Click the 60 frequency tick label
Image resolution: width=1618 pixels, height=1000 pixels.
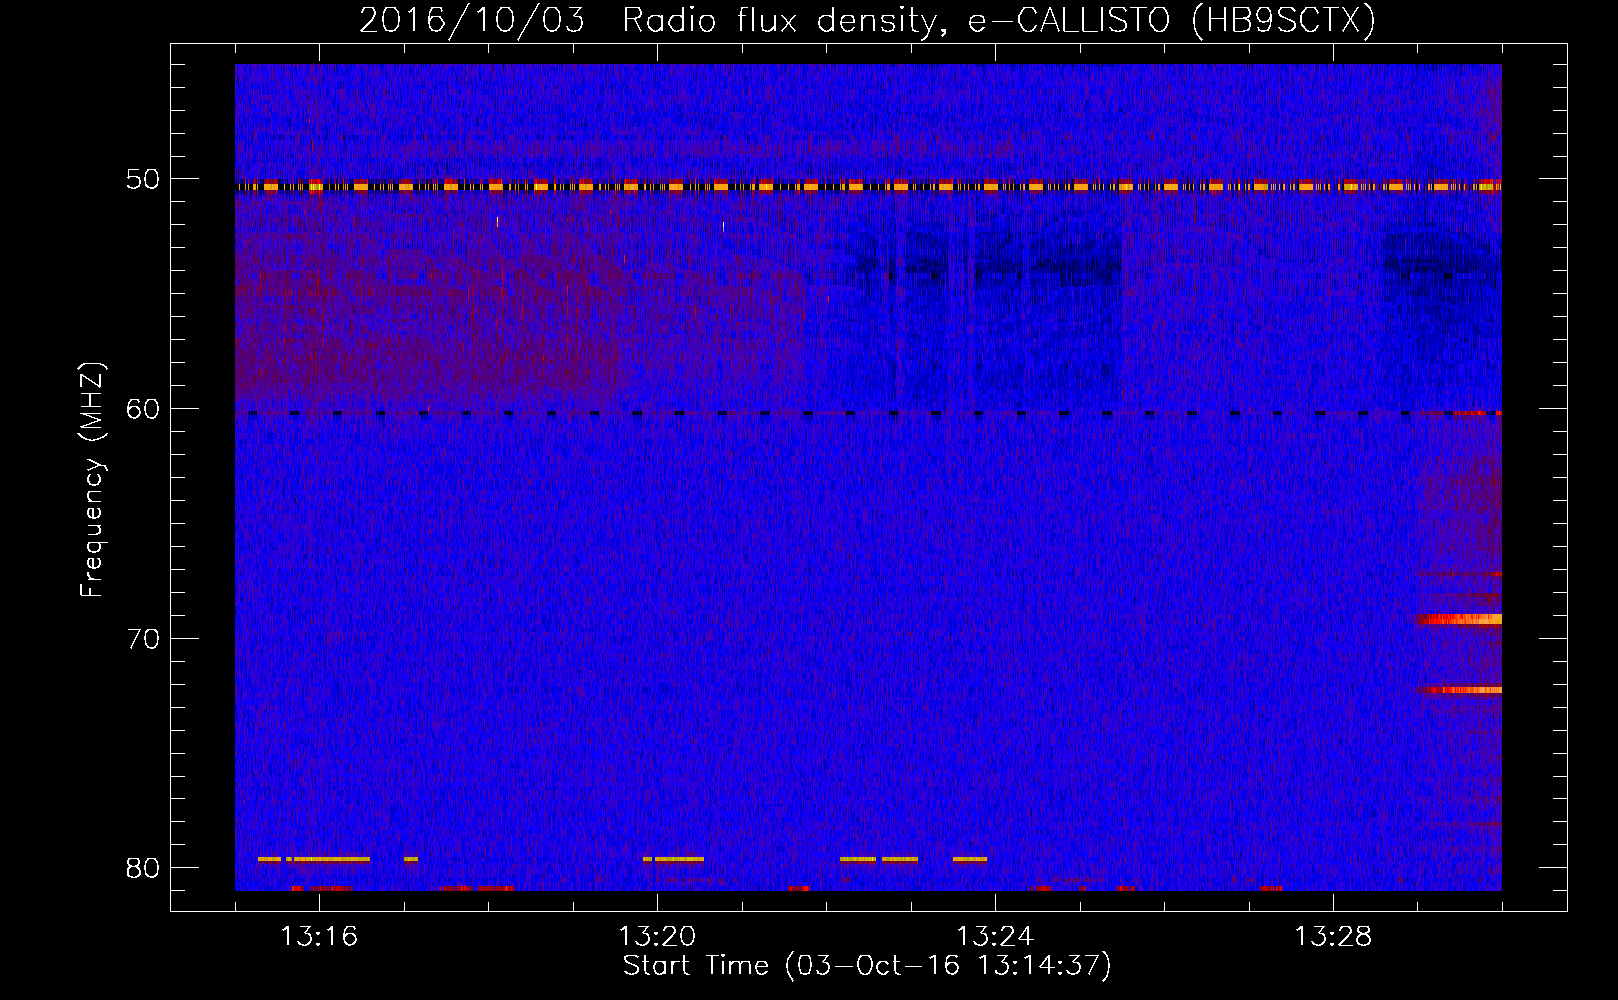pos(143,409)
